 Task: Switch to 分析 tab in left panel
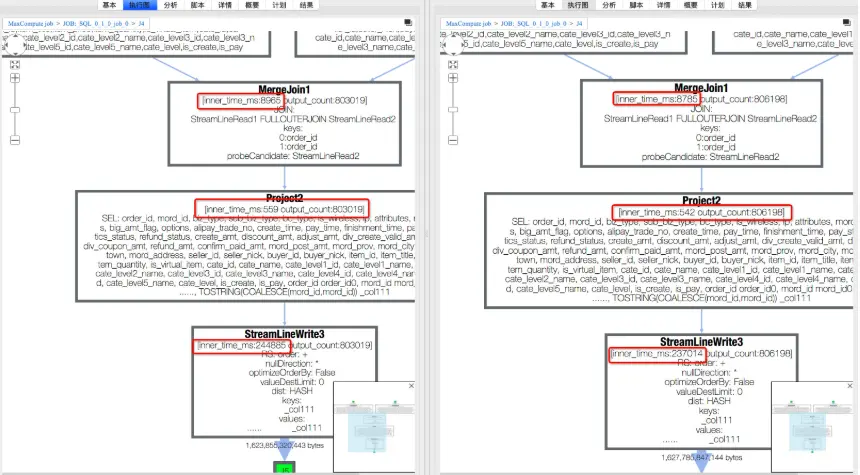click(x=171, y=5)
